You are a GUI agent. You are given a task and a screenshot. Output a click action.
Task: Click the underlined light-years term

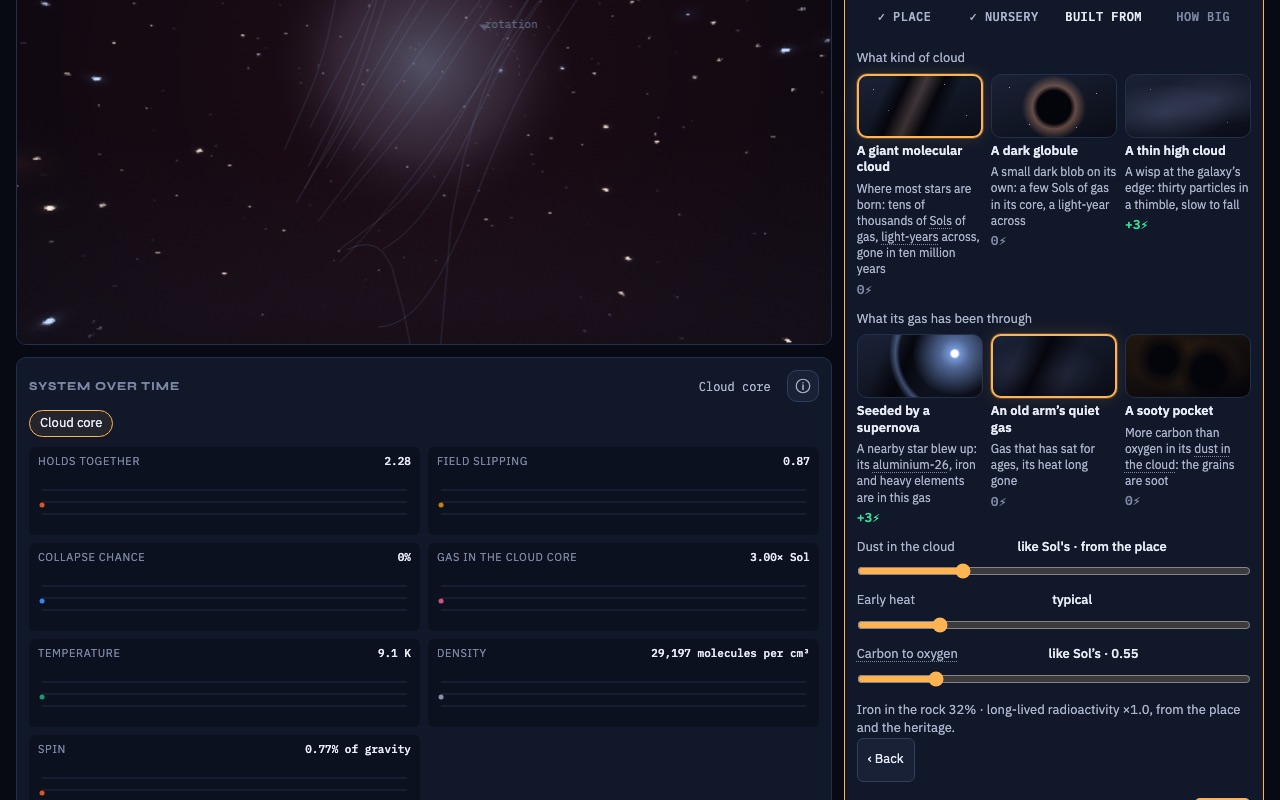(910, 237)
